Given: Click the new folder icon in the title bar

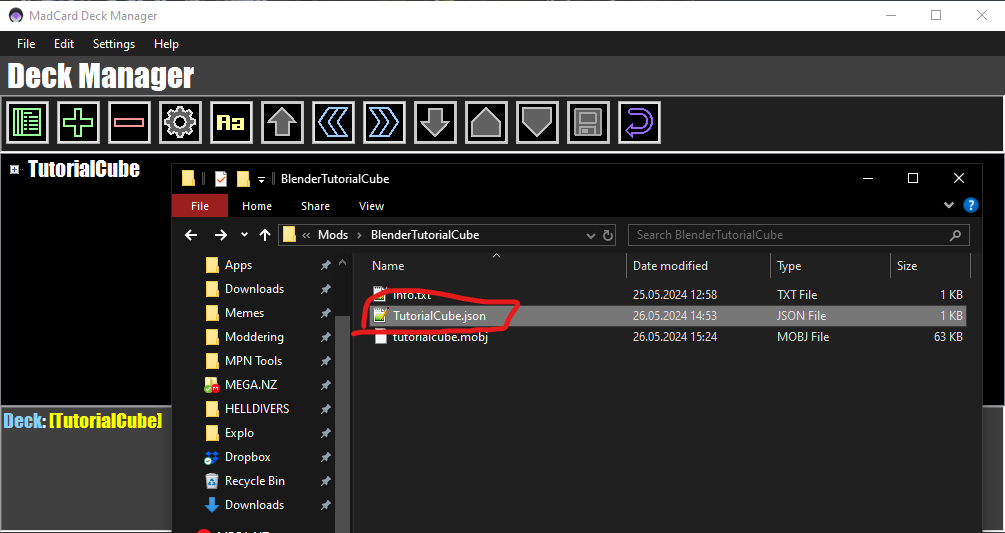Looking at the screenshot, I should [x=243, y=179].
